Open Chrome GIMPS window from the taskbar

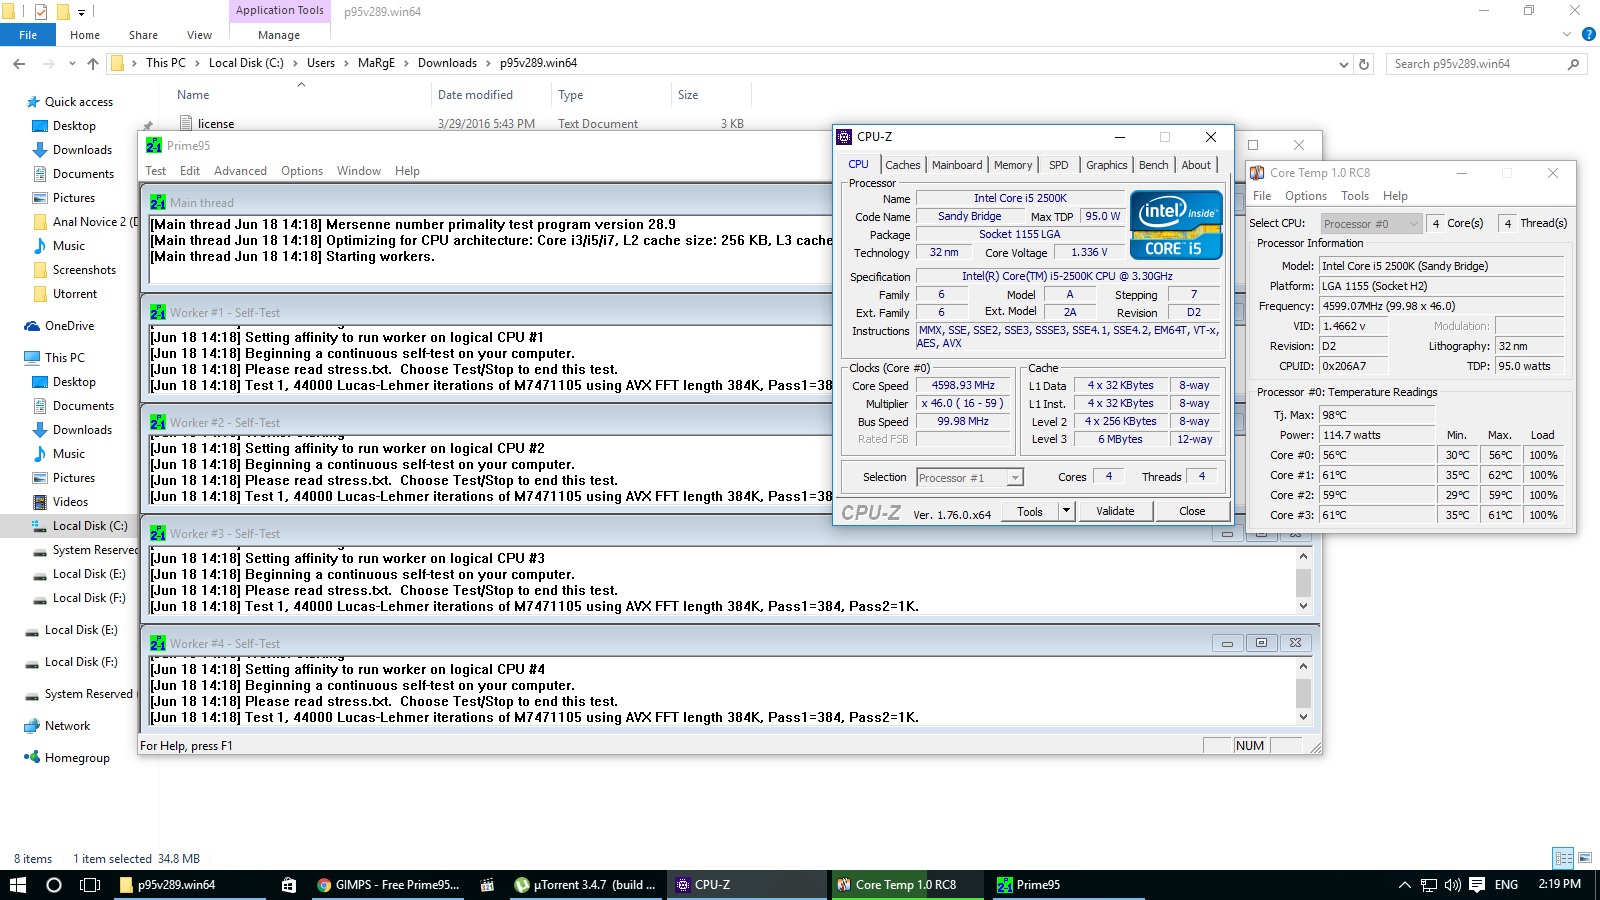pos(387,885)
